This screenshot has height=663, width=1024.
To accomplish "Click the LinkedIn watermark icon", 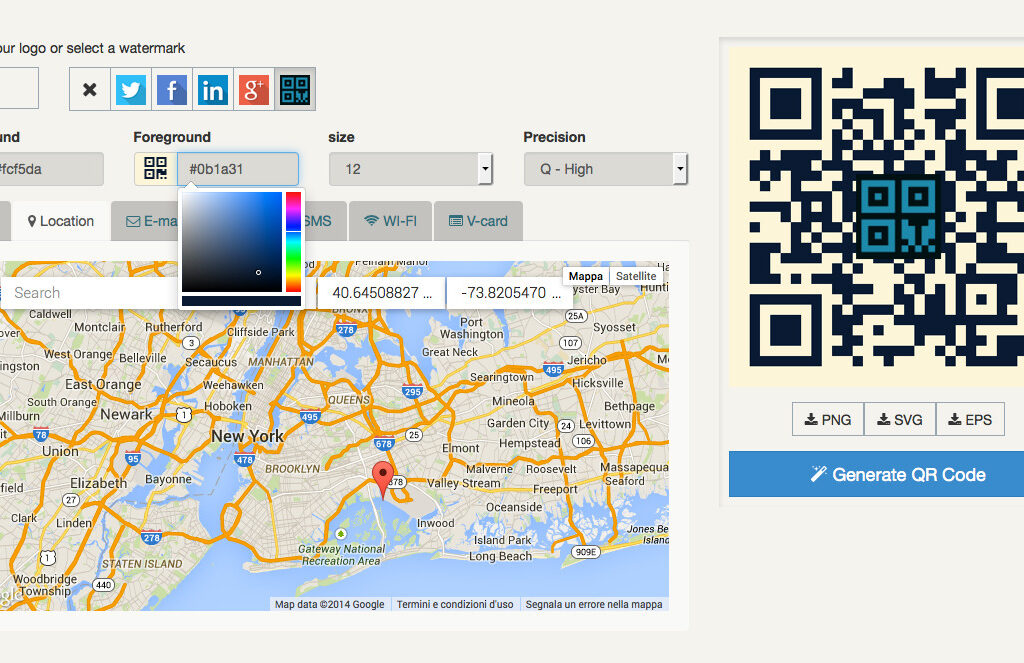I will coord(212,88).
